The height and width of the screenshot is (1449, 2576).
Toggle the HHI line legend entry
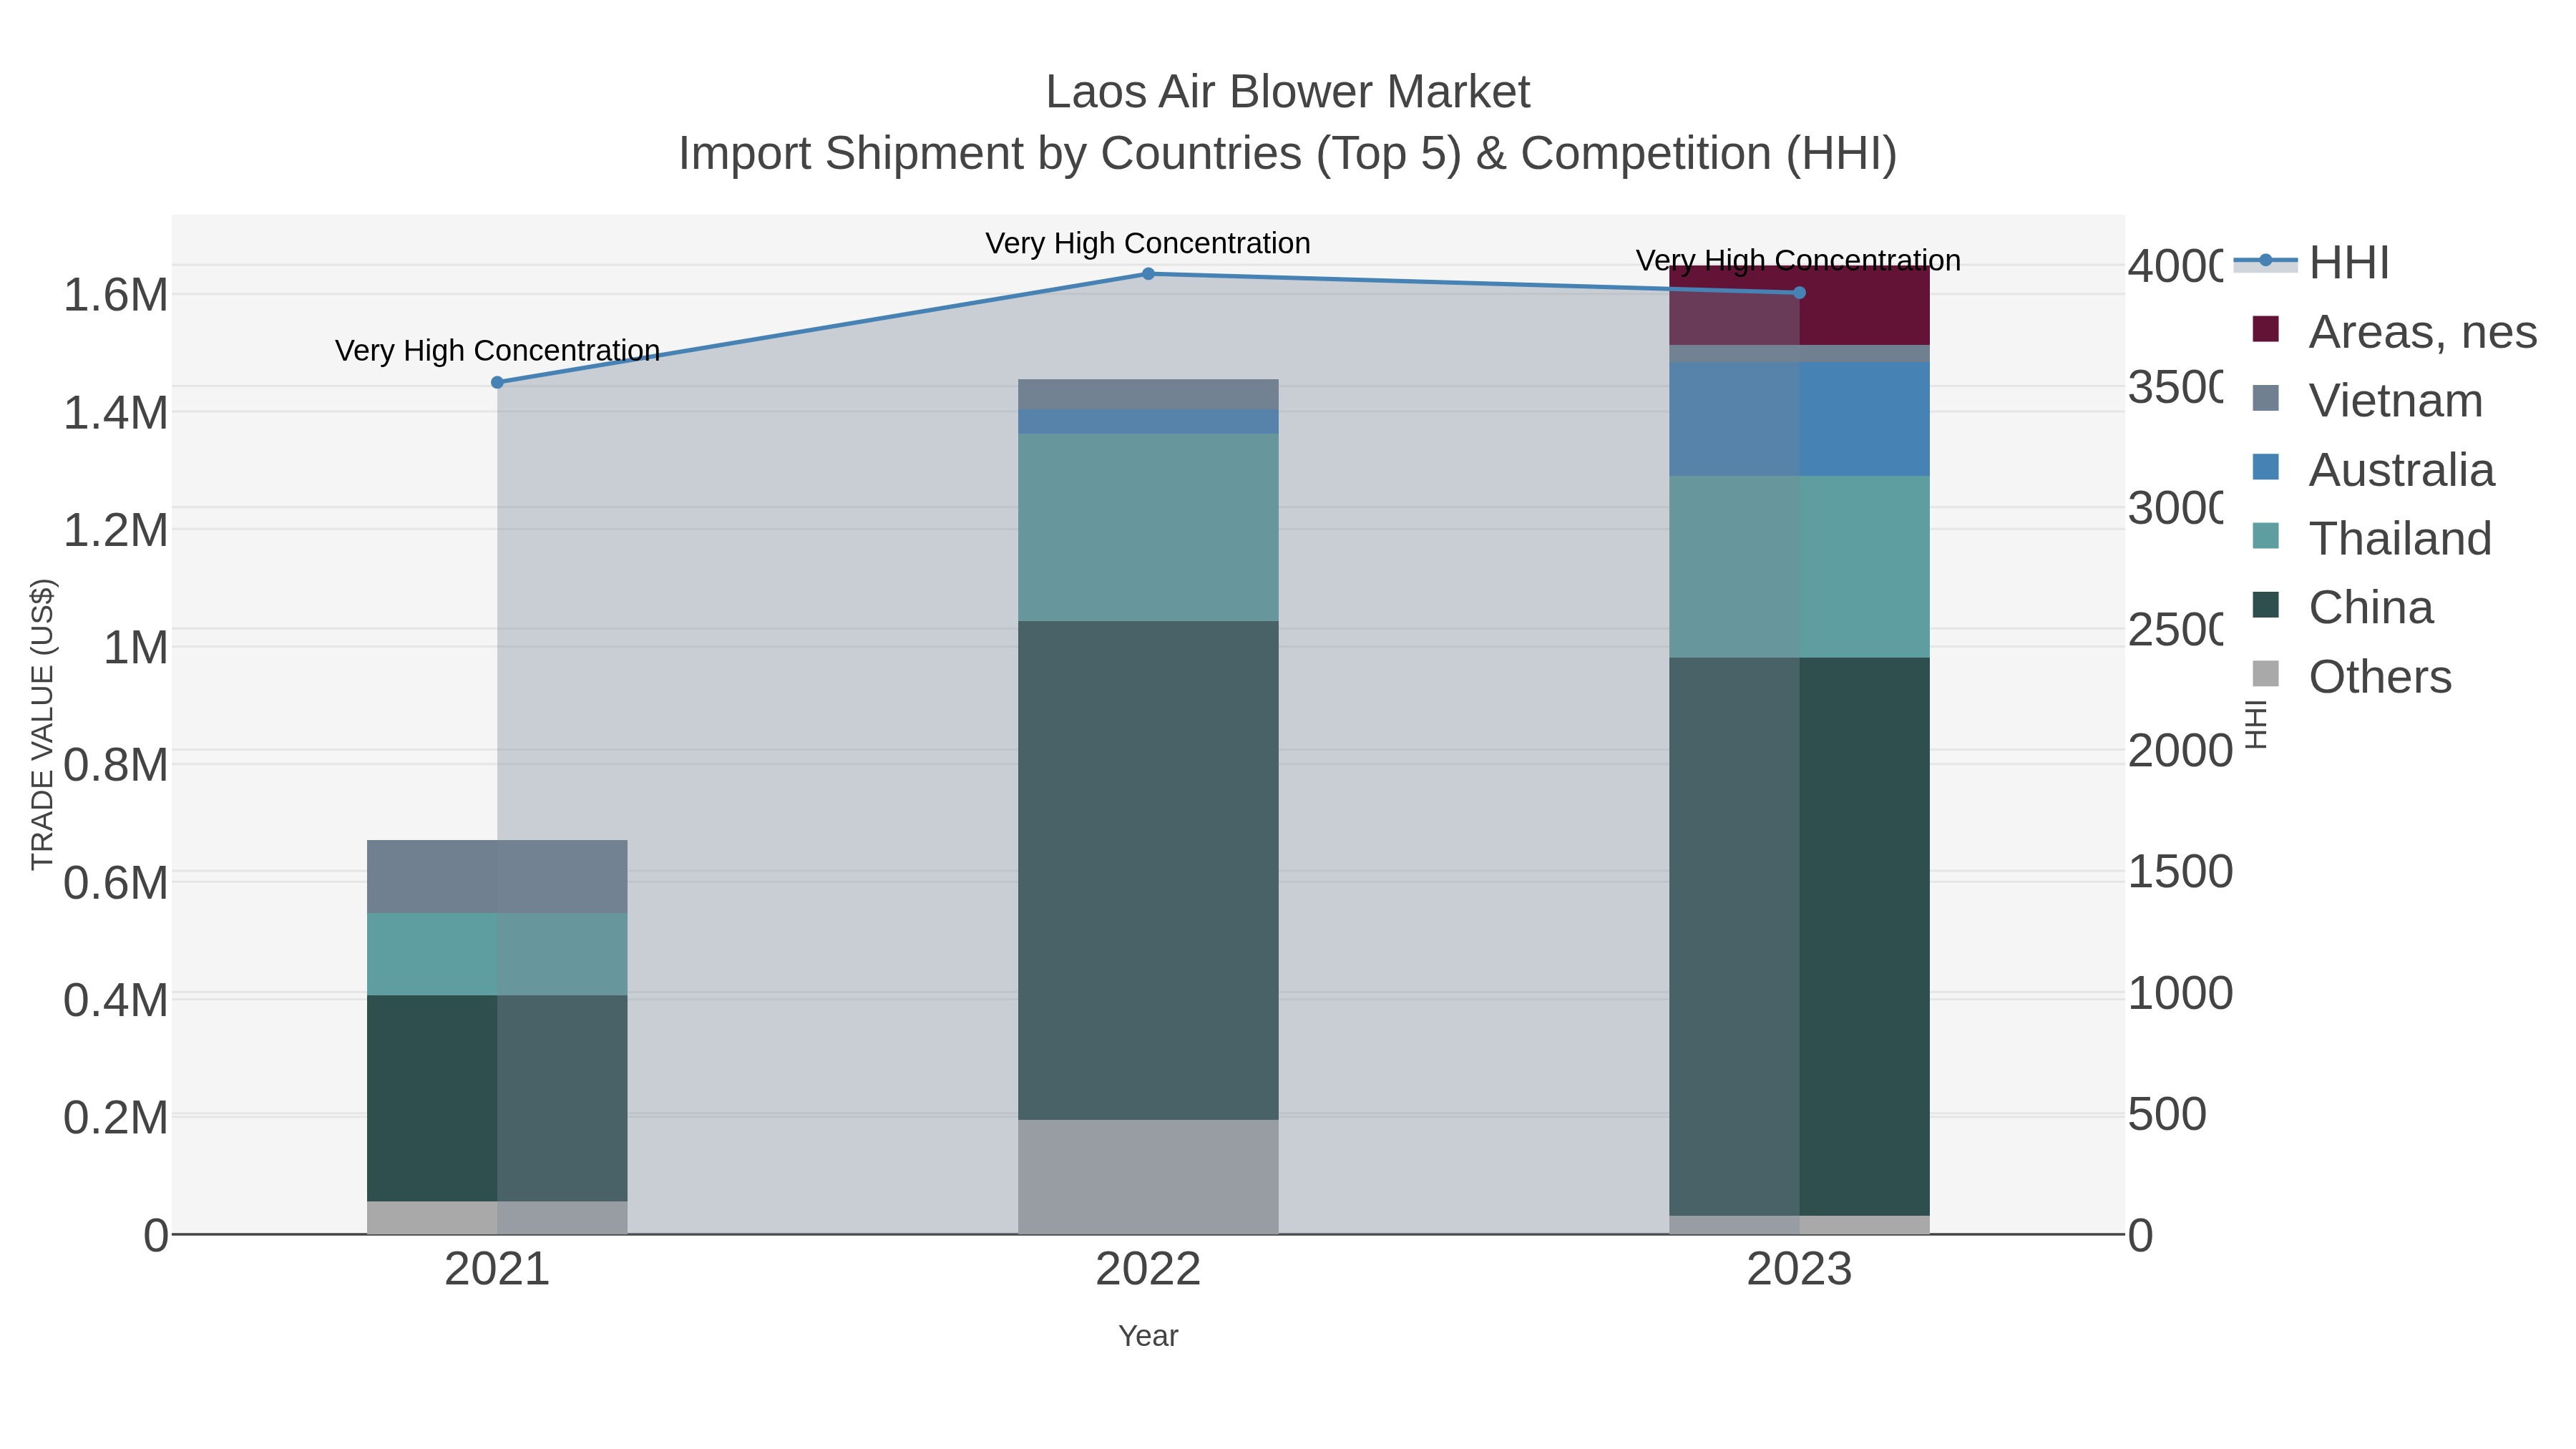click(2311, 263)
